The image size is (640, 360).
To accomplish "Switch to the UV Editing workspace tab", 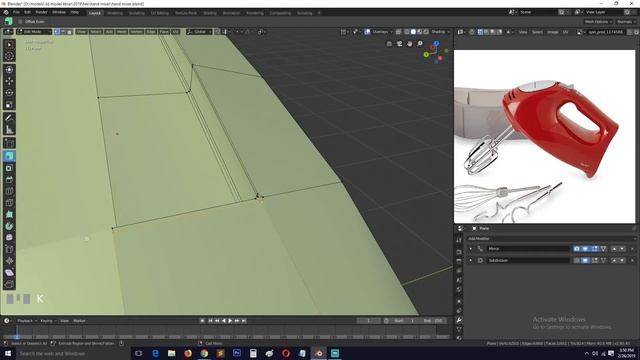I will 159,13.
